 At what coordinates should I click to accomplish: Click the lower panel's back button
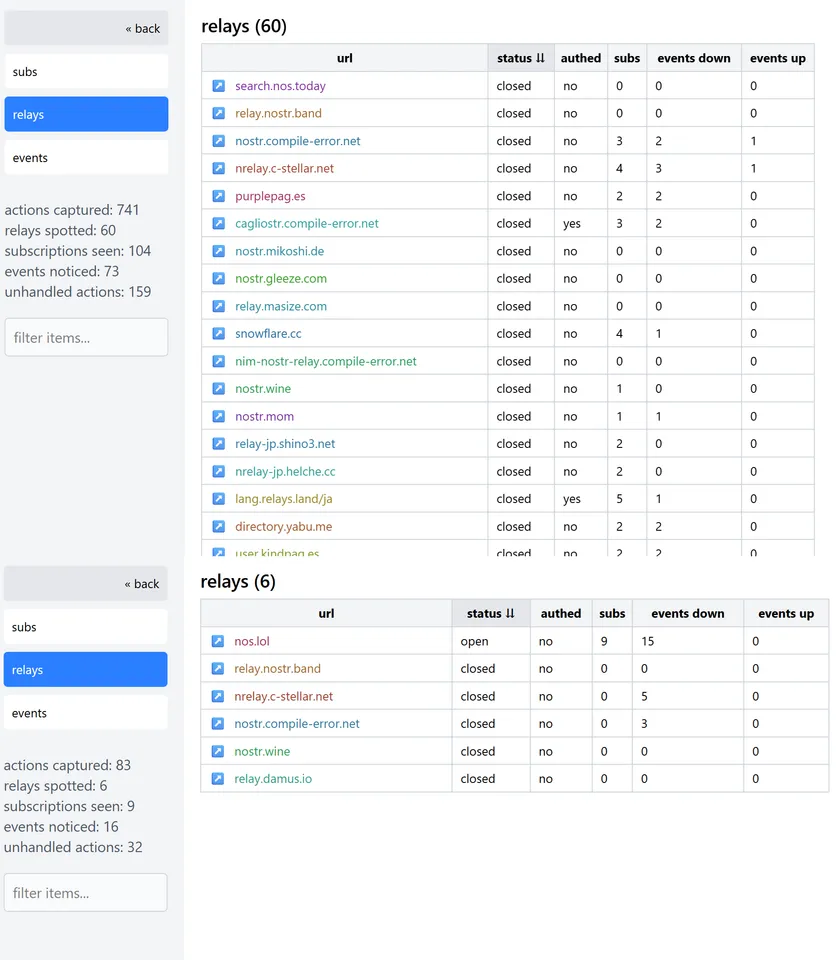click(142, 584)
